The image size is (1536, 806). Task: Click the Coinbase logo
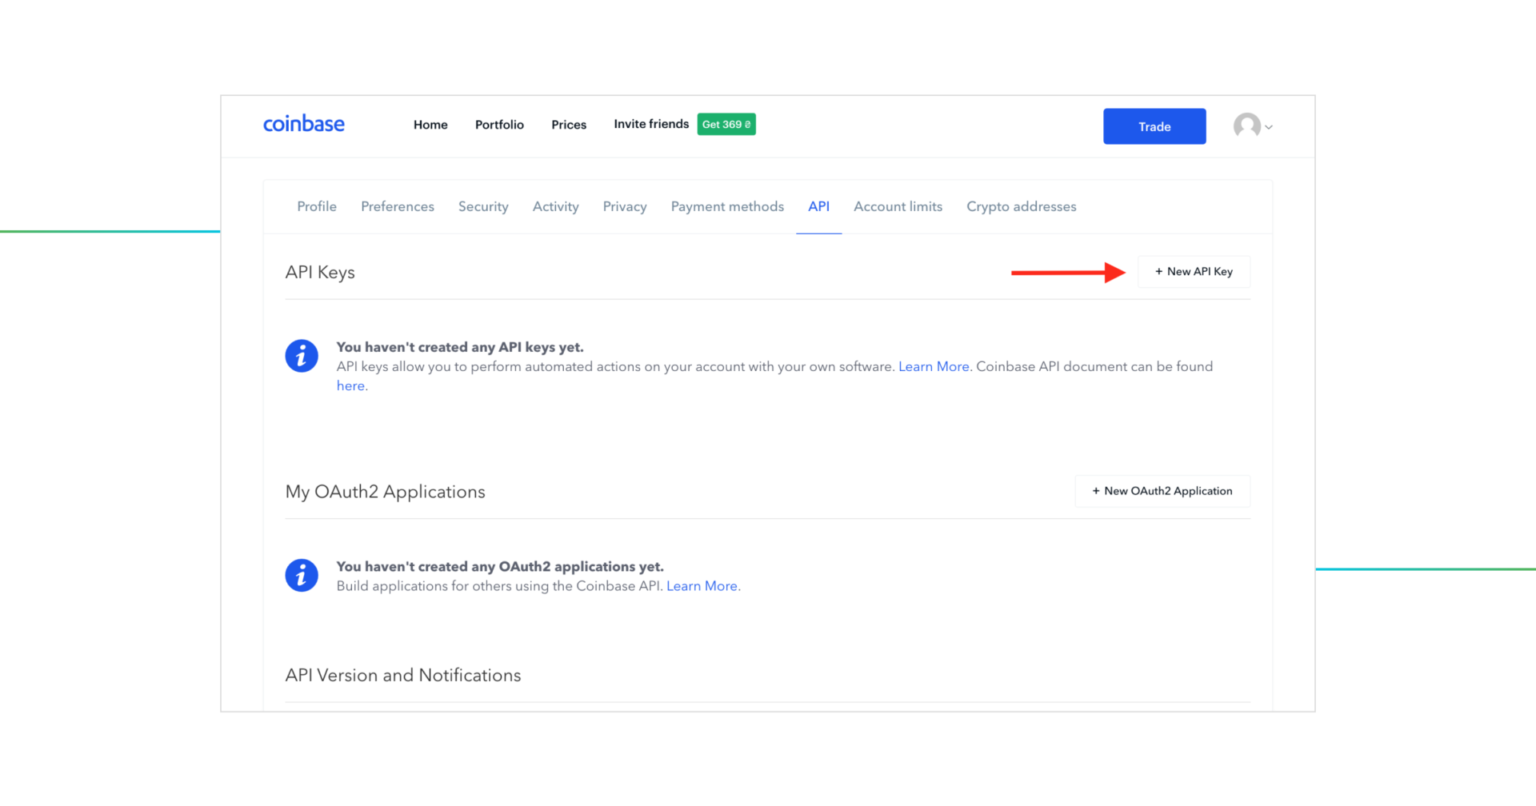point(304,123)
